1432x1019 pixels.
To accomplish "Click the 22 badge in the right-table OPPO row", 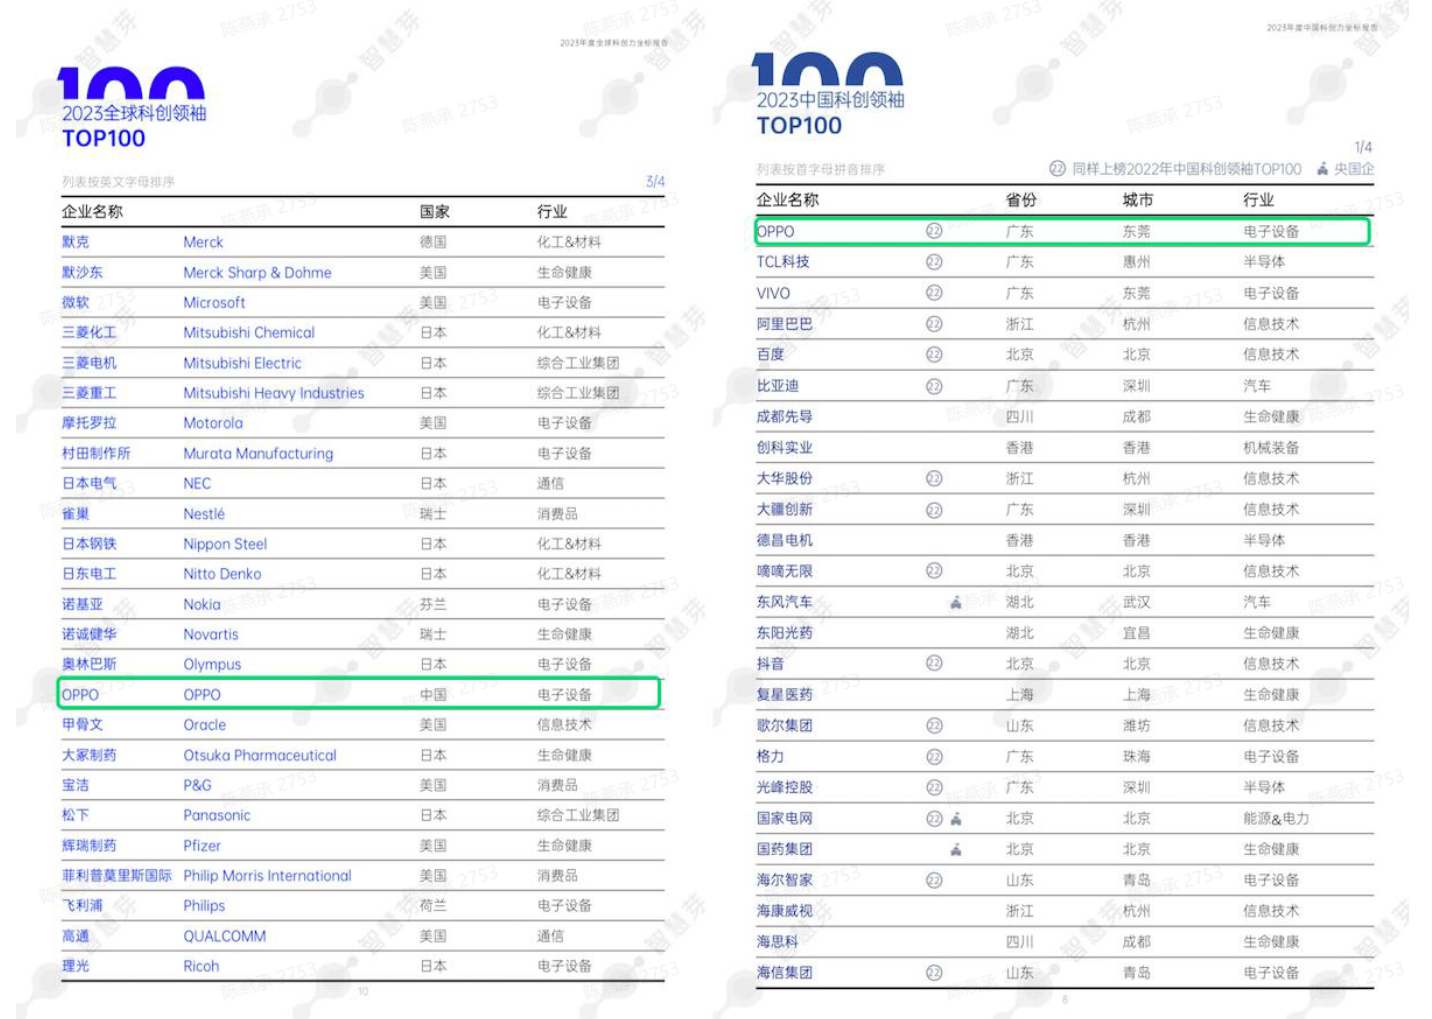I will pyautogui.click(x=934, y=231).
